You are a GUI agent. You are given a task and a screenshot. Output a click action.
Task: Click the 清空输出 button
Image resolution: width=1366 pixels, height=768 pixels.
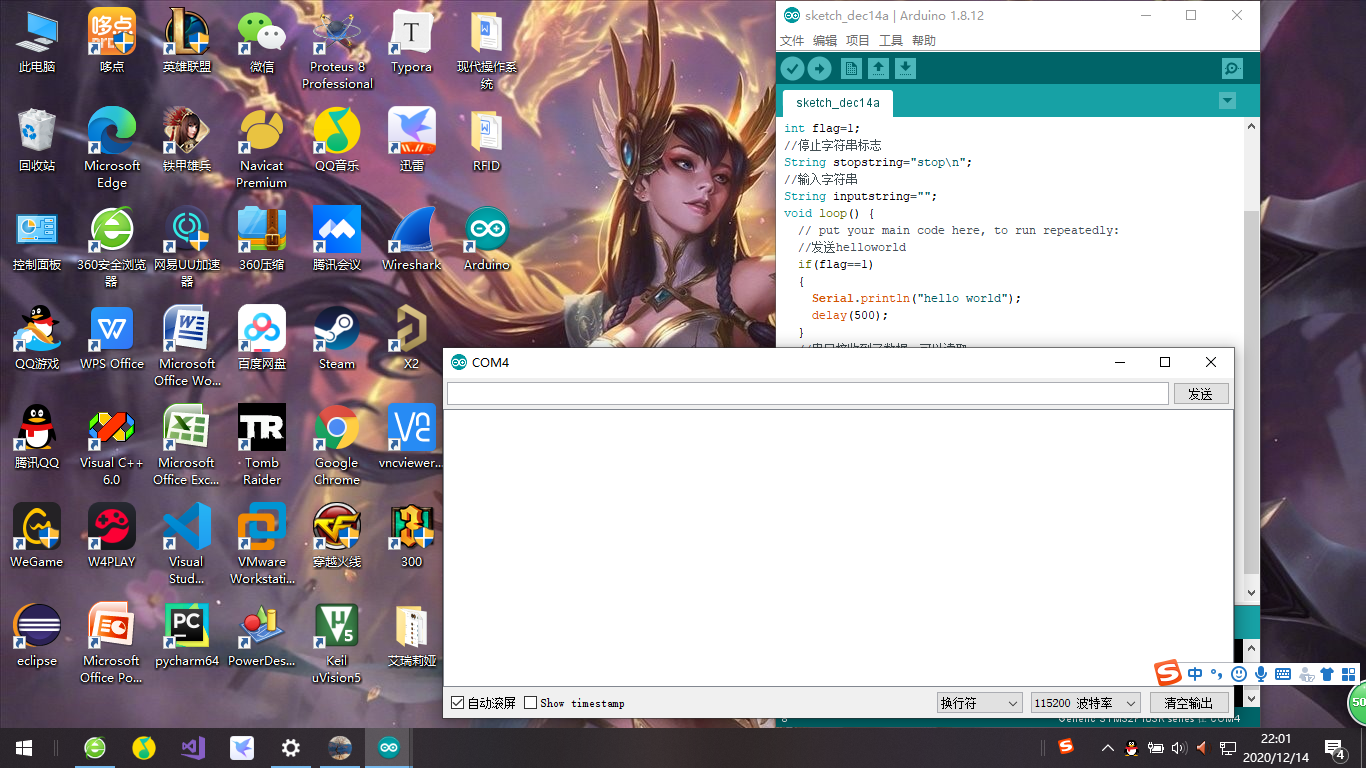tap(1189, 703)
